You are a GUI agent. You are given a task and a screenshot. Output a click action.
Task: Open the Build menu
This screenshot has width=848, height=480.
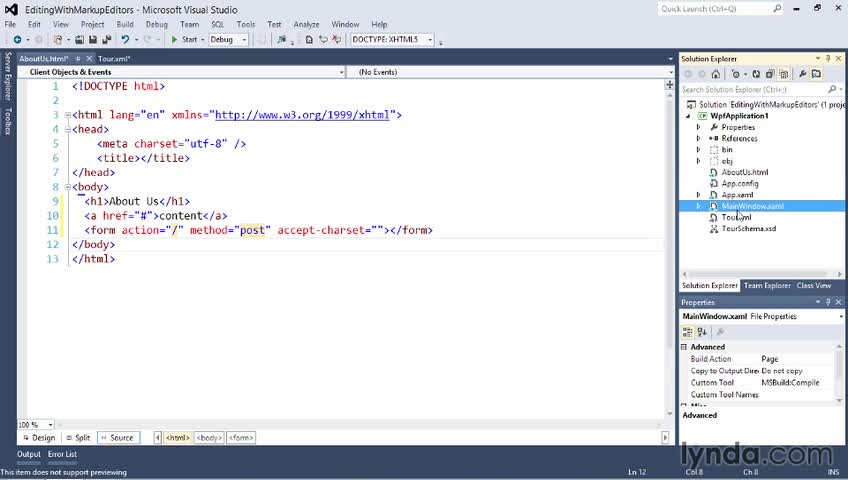click(x=125, y=24)
